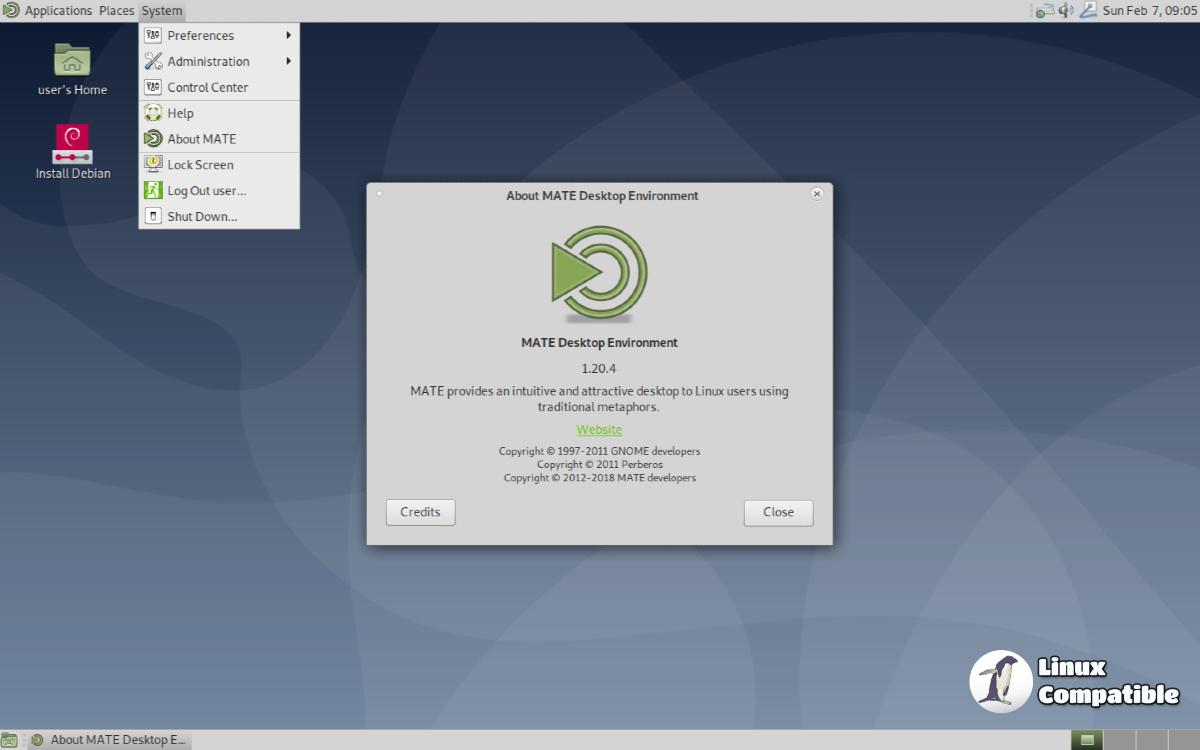Screen dimensions: 1200x750
Task: Expand the Preferences submenu arrow
Action: tap(288, 35)
